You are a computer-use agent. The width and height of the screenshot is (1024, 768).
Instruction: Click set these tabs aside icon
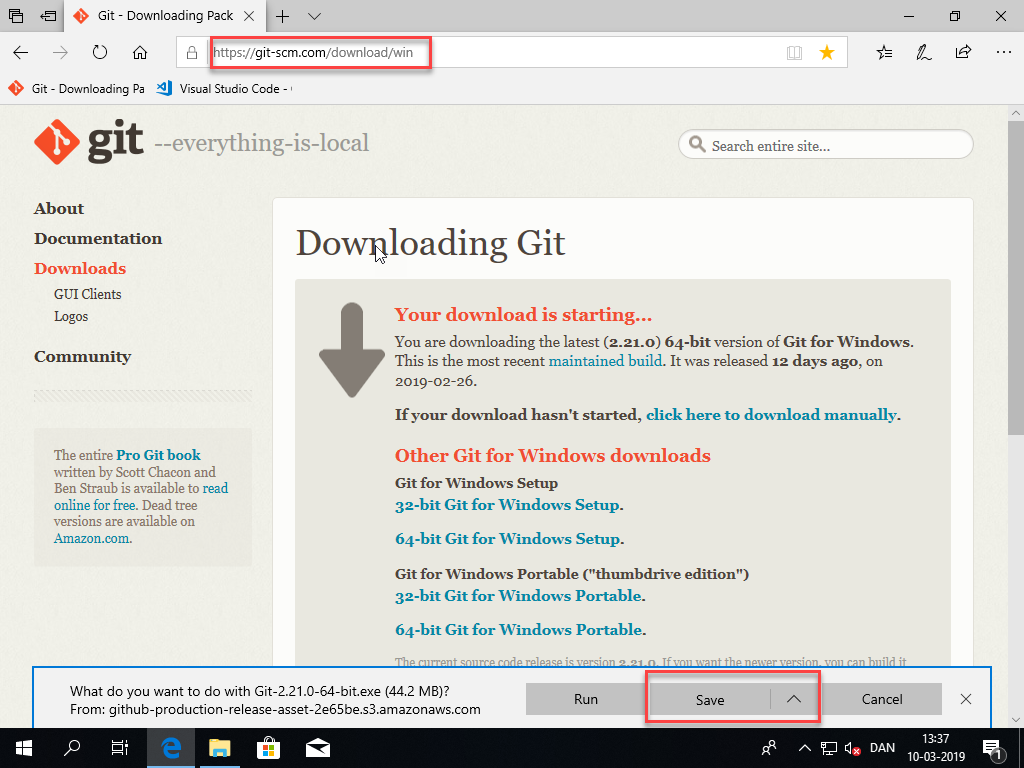[x=48, y=16]
